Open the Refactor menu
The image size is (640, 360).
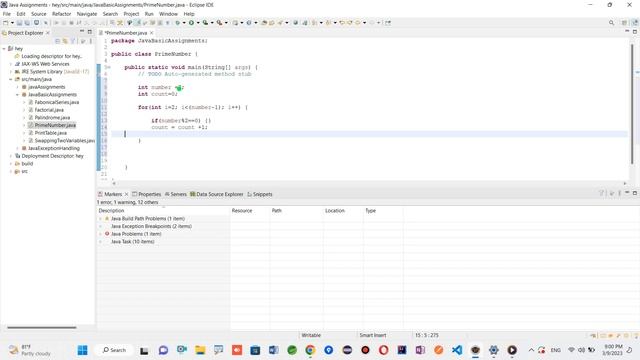click(x=62, y=14)
